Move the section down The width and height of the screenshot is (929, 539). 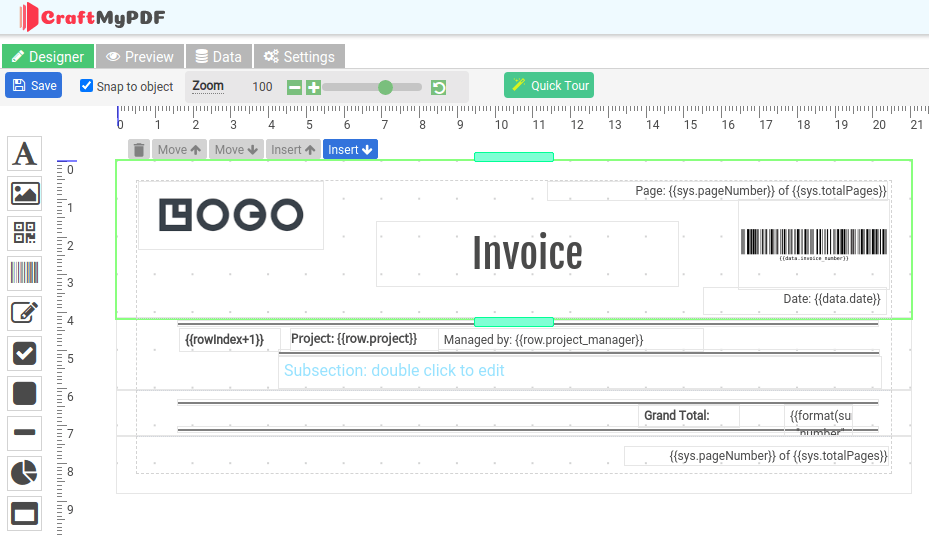[236, 150]
